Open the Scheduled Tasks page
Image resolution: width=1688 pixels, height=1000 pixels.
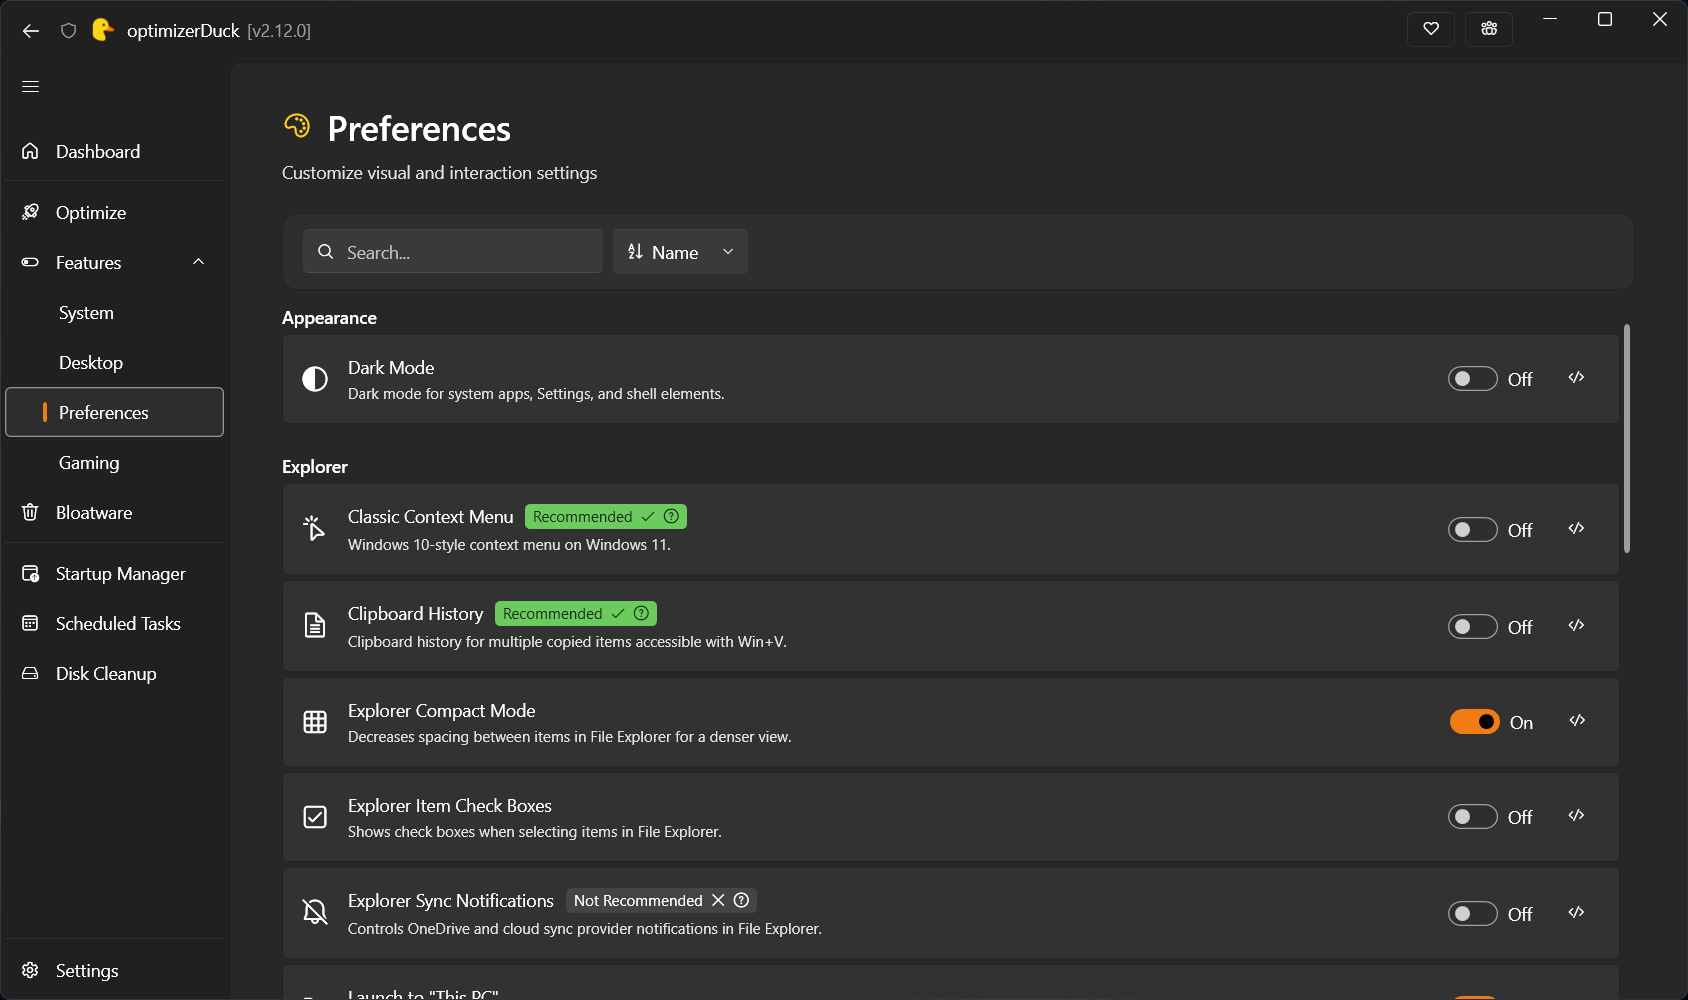coord(114,624)
